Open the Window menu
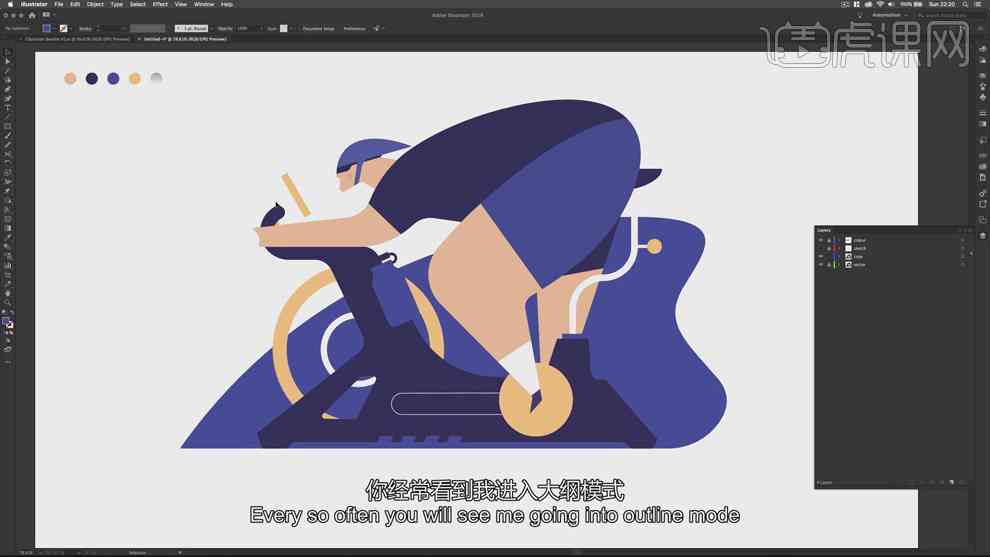Viewport: 990px width, 557px height. (x=204, y=4)
